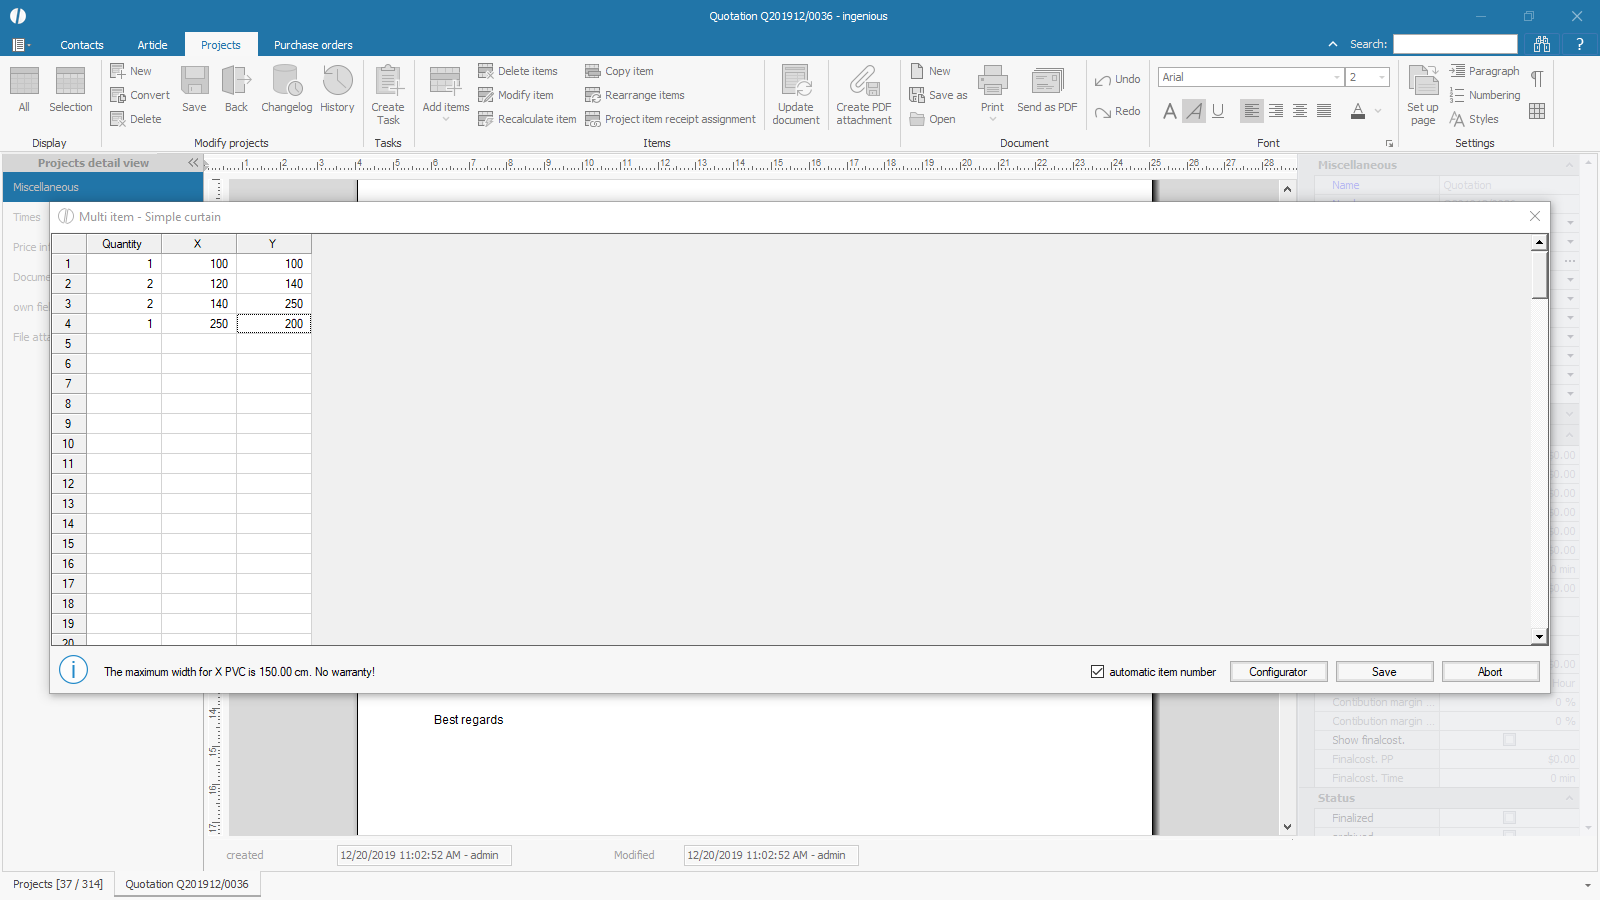Open the Purchase orders tab
This screenshot has height=900, width=1600.
click(313, 45)
